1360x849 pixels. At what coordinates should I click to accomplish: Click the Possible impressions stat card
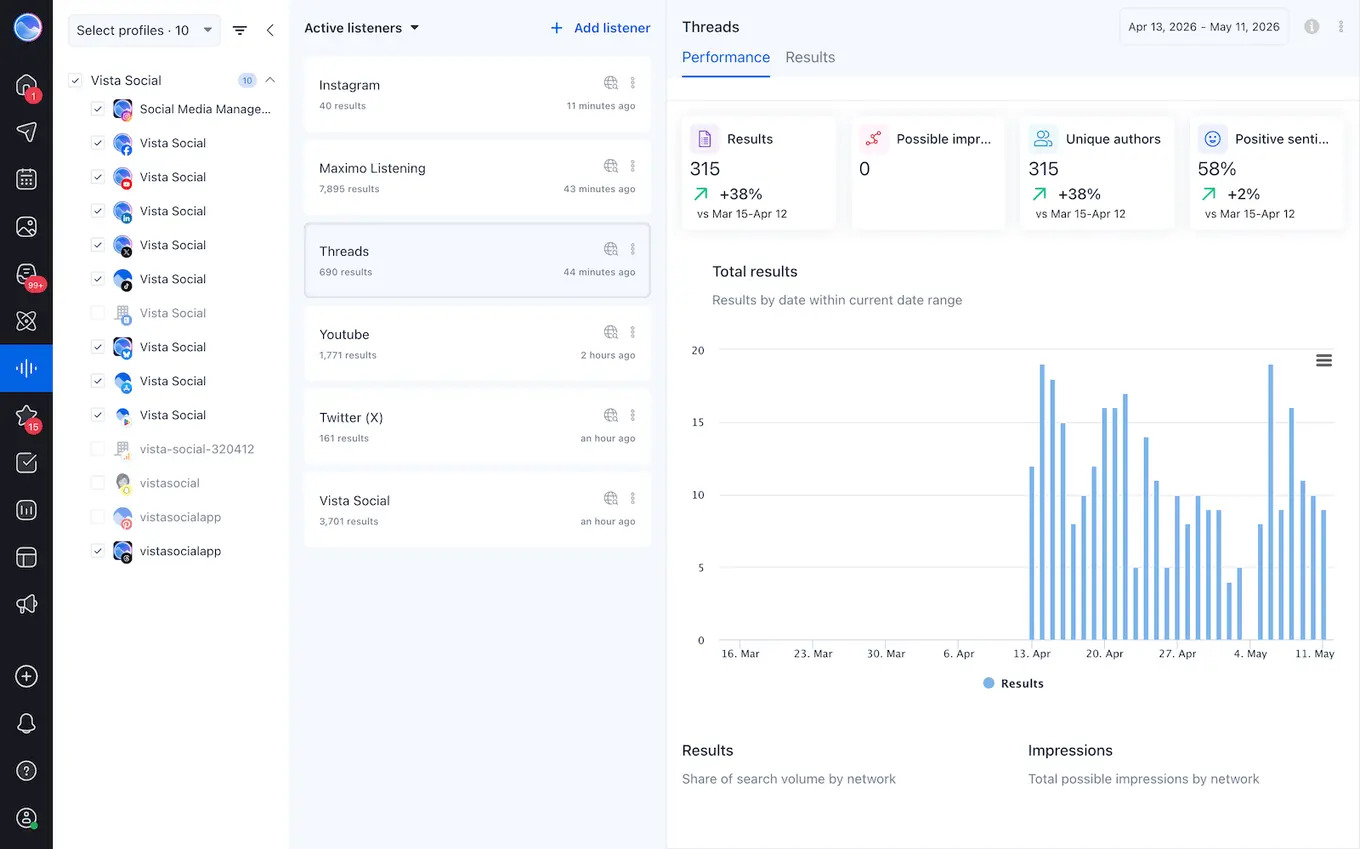tap(928, 173)
